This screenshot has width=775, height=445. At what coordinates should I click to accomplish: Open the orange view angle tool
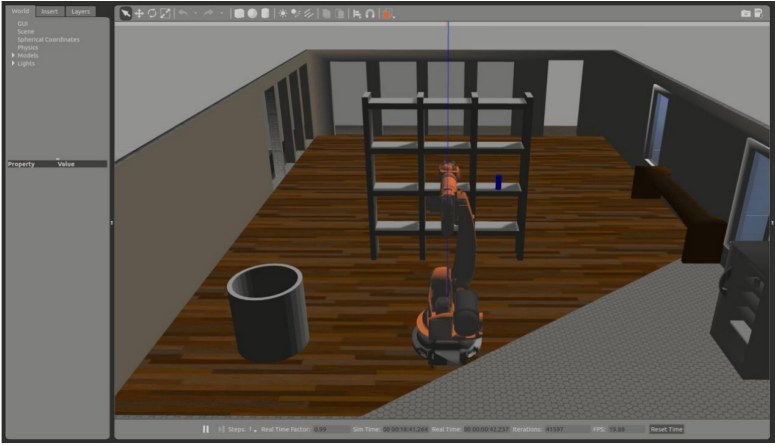point(388,14)
